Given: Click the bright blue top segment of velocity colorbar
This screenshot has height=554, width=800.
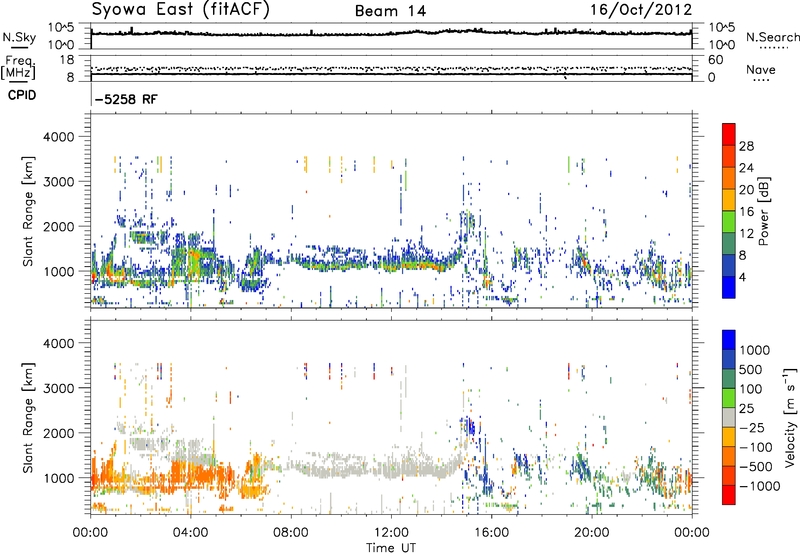Looking at the screenshot, I should tap(729, 340).
